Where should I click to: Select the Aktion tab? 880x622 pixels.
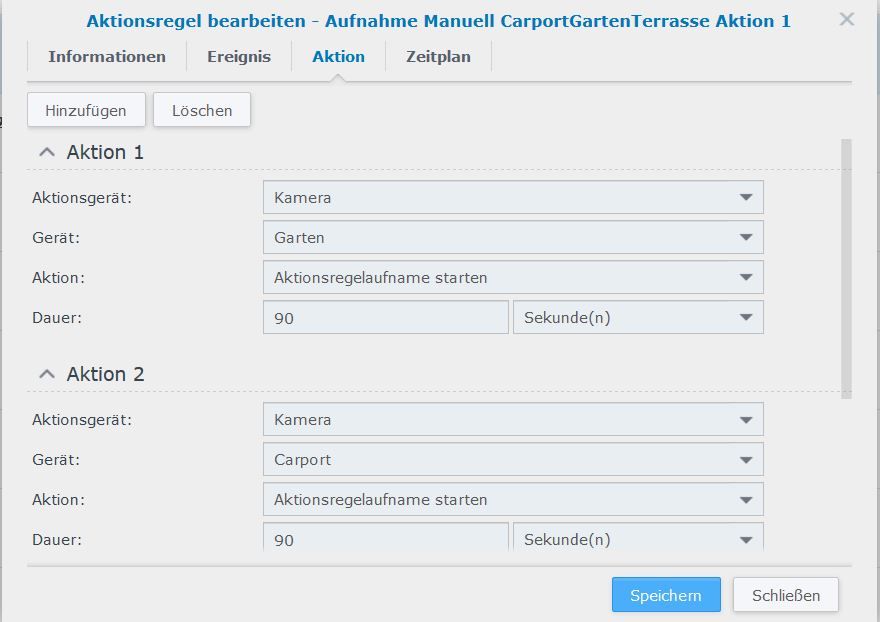(338, 57)
